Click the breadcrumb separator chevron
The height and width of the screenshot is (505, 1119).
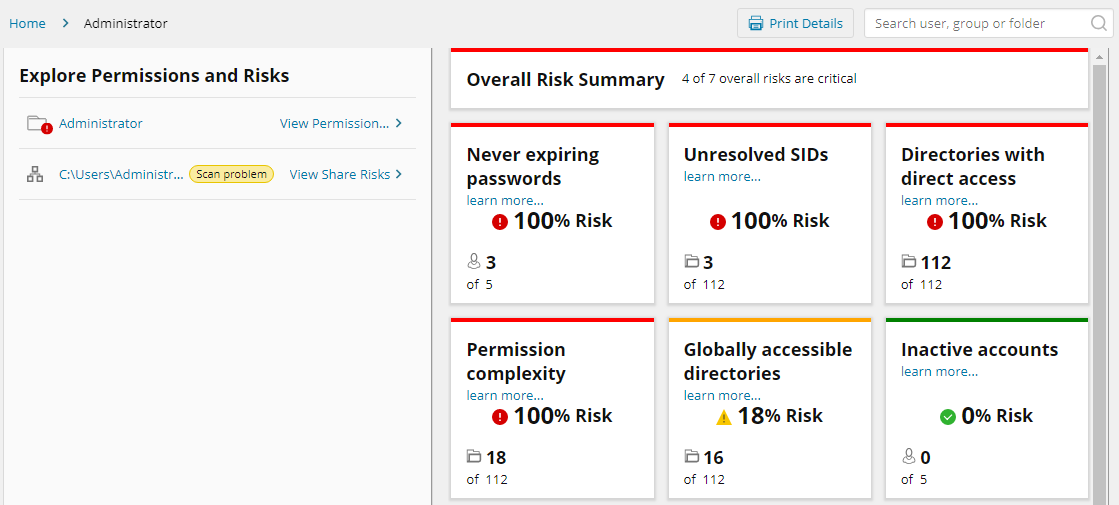point(65,23)
